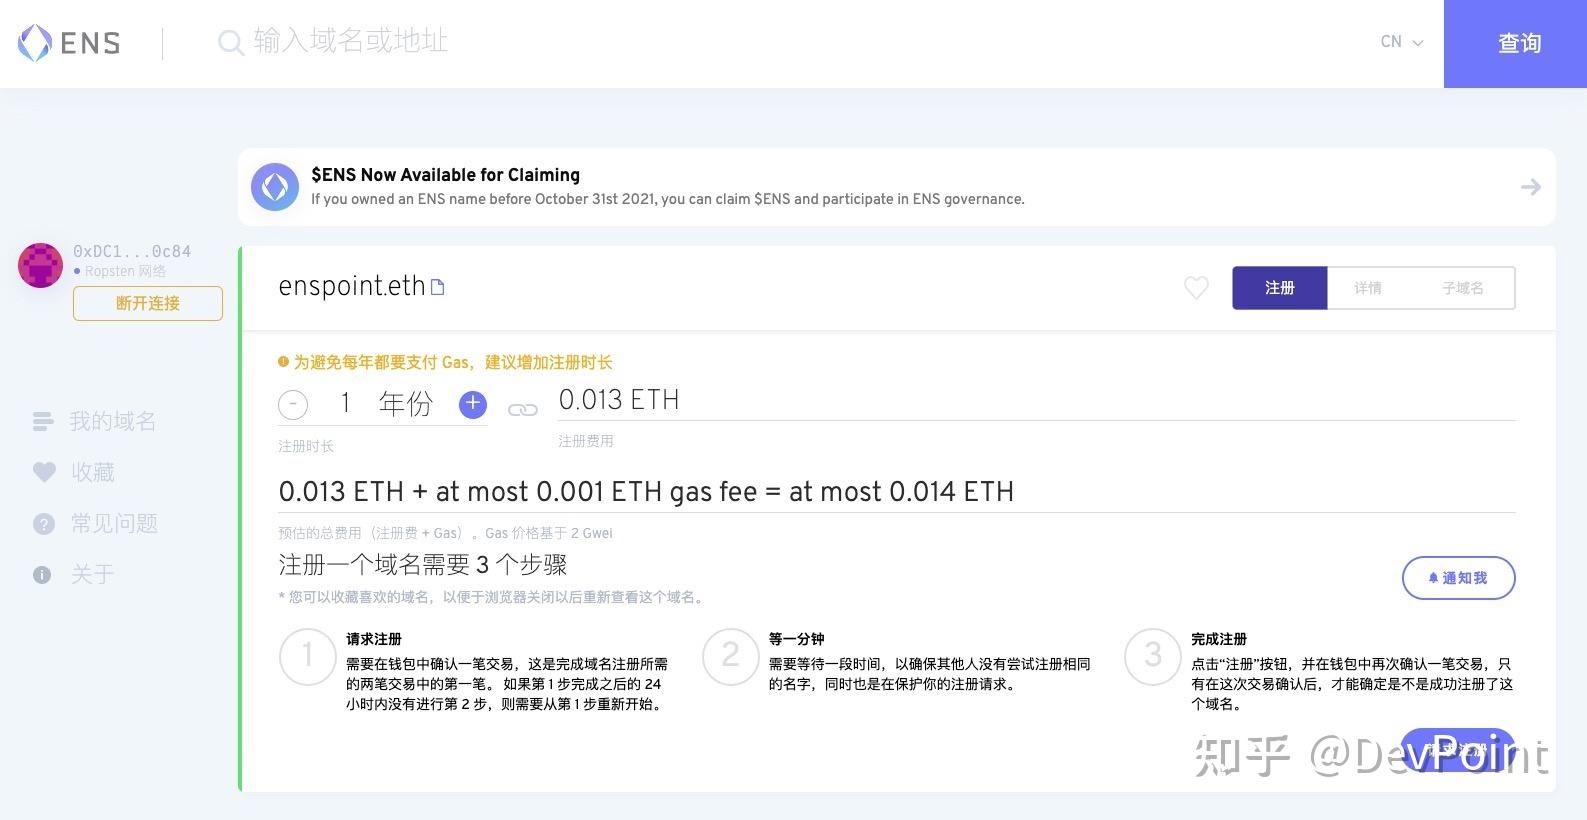Toggle the heart to favorite enspoint.eth
1587x820 pixels.
pyautogui.click(x=1196, y=288)
